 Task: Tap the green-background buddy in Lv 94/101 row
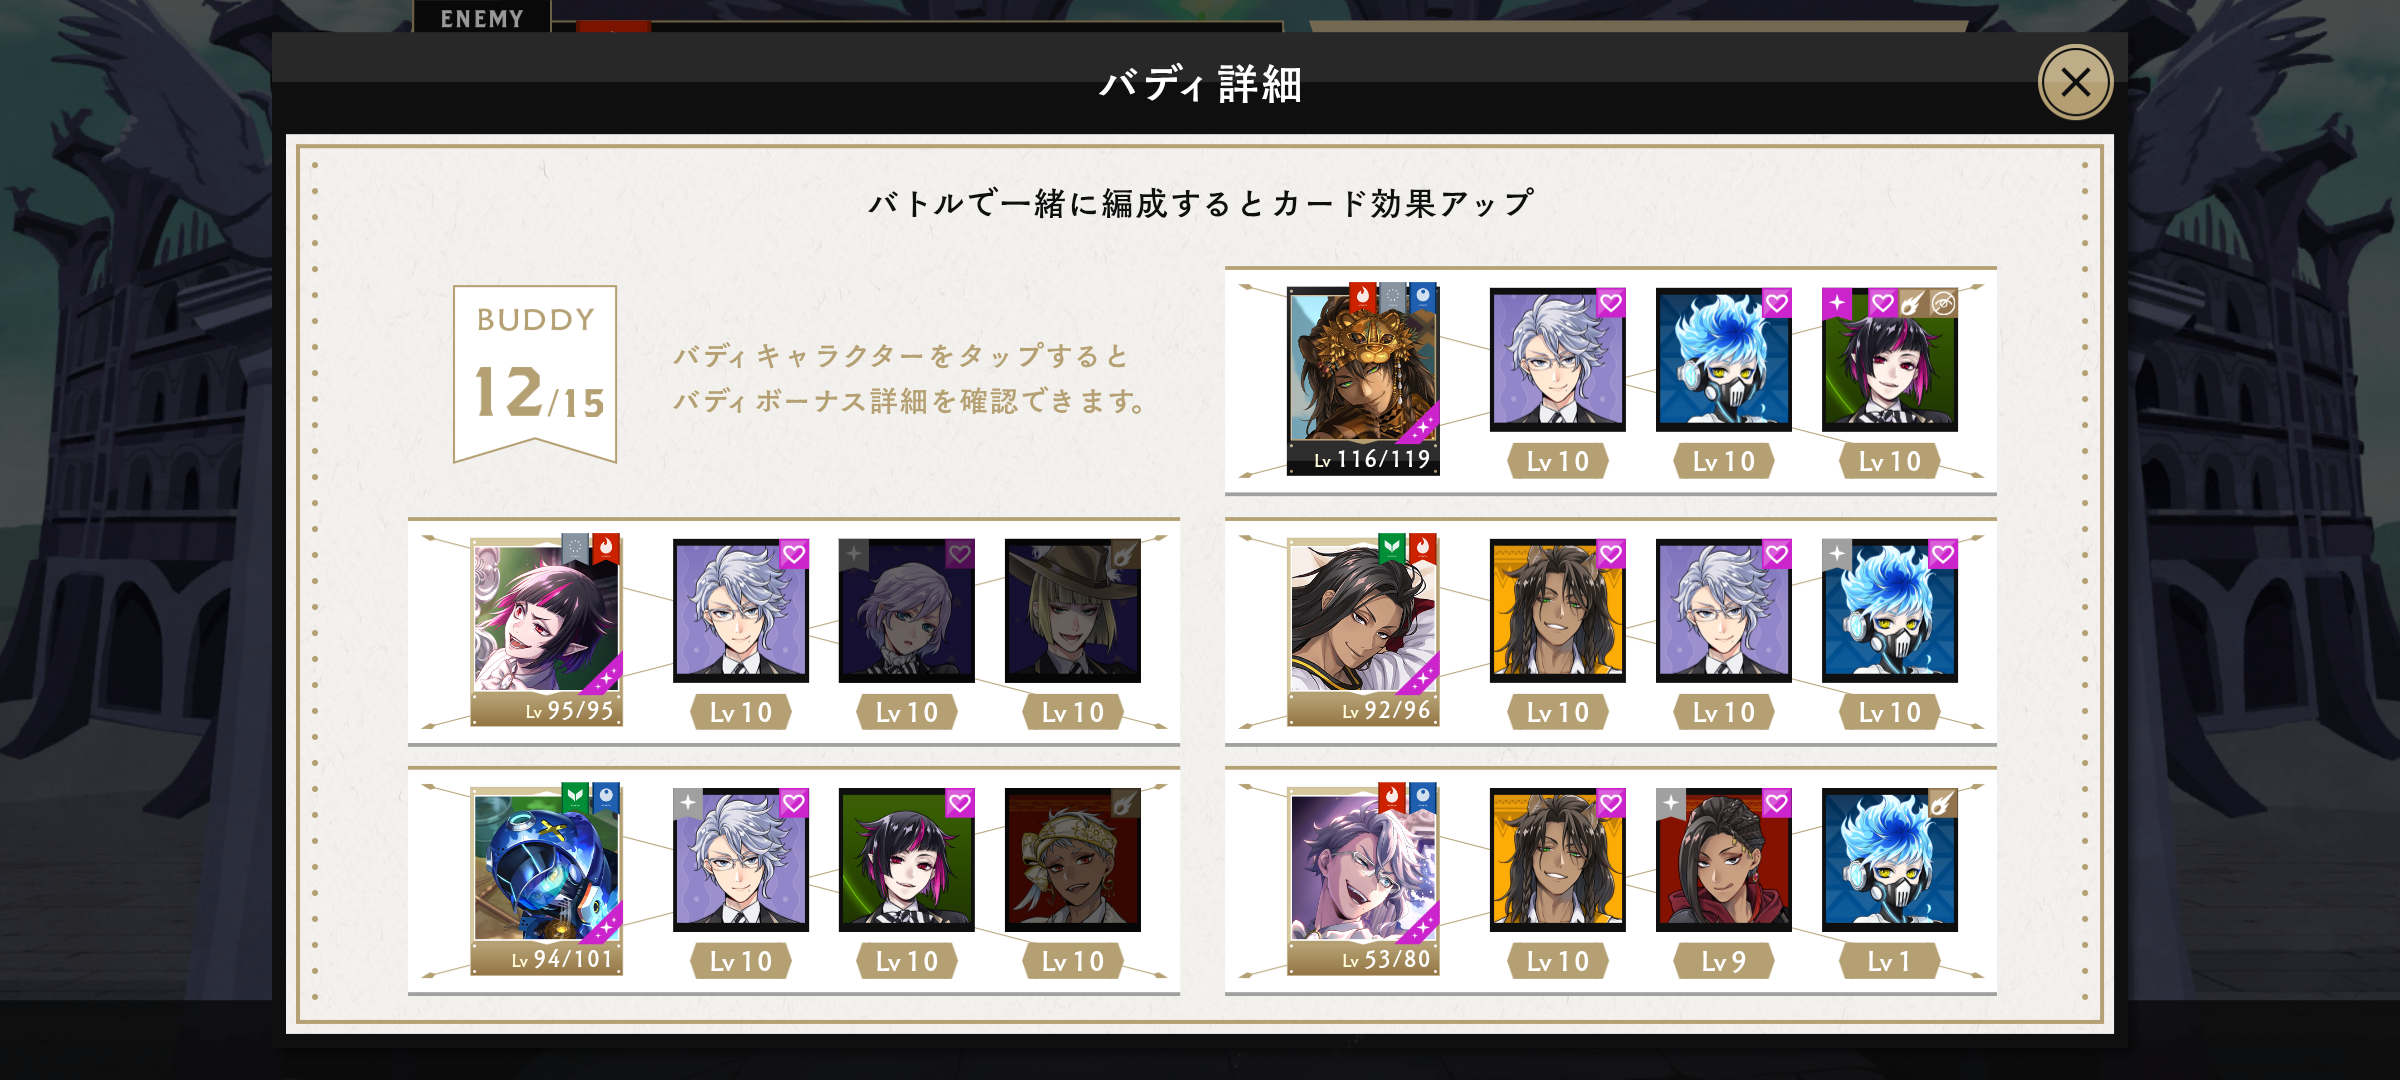click(x=907, y=860)
